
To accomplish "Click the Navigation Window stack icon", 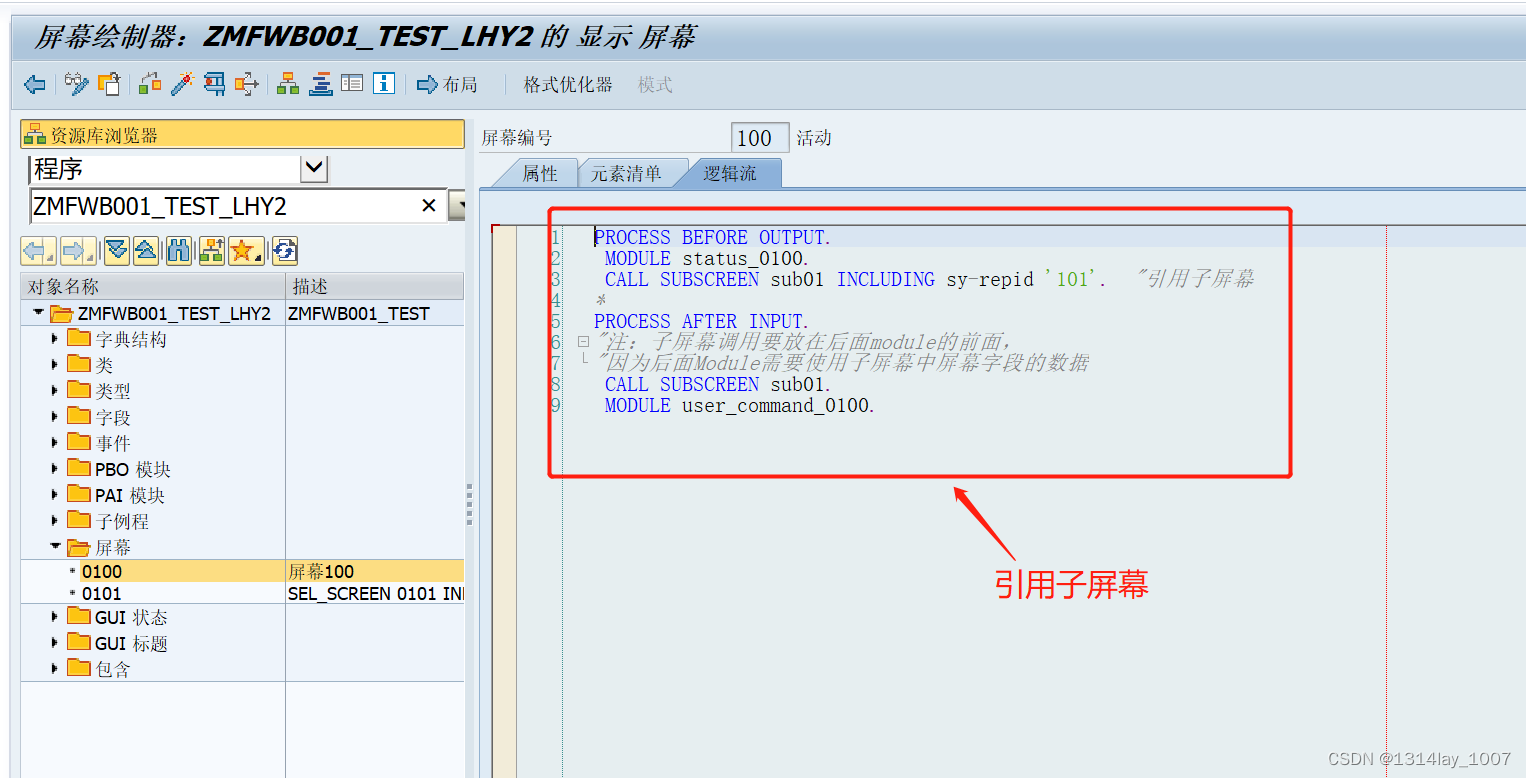I will 320,84.
